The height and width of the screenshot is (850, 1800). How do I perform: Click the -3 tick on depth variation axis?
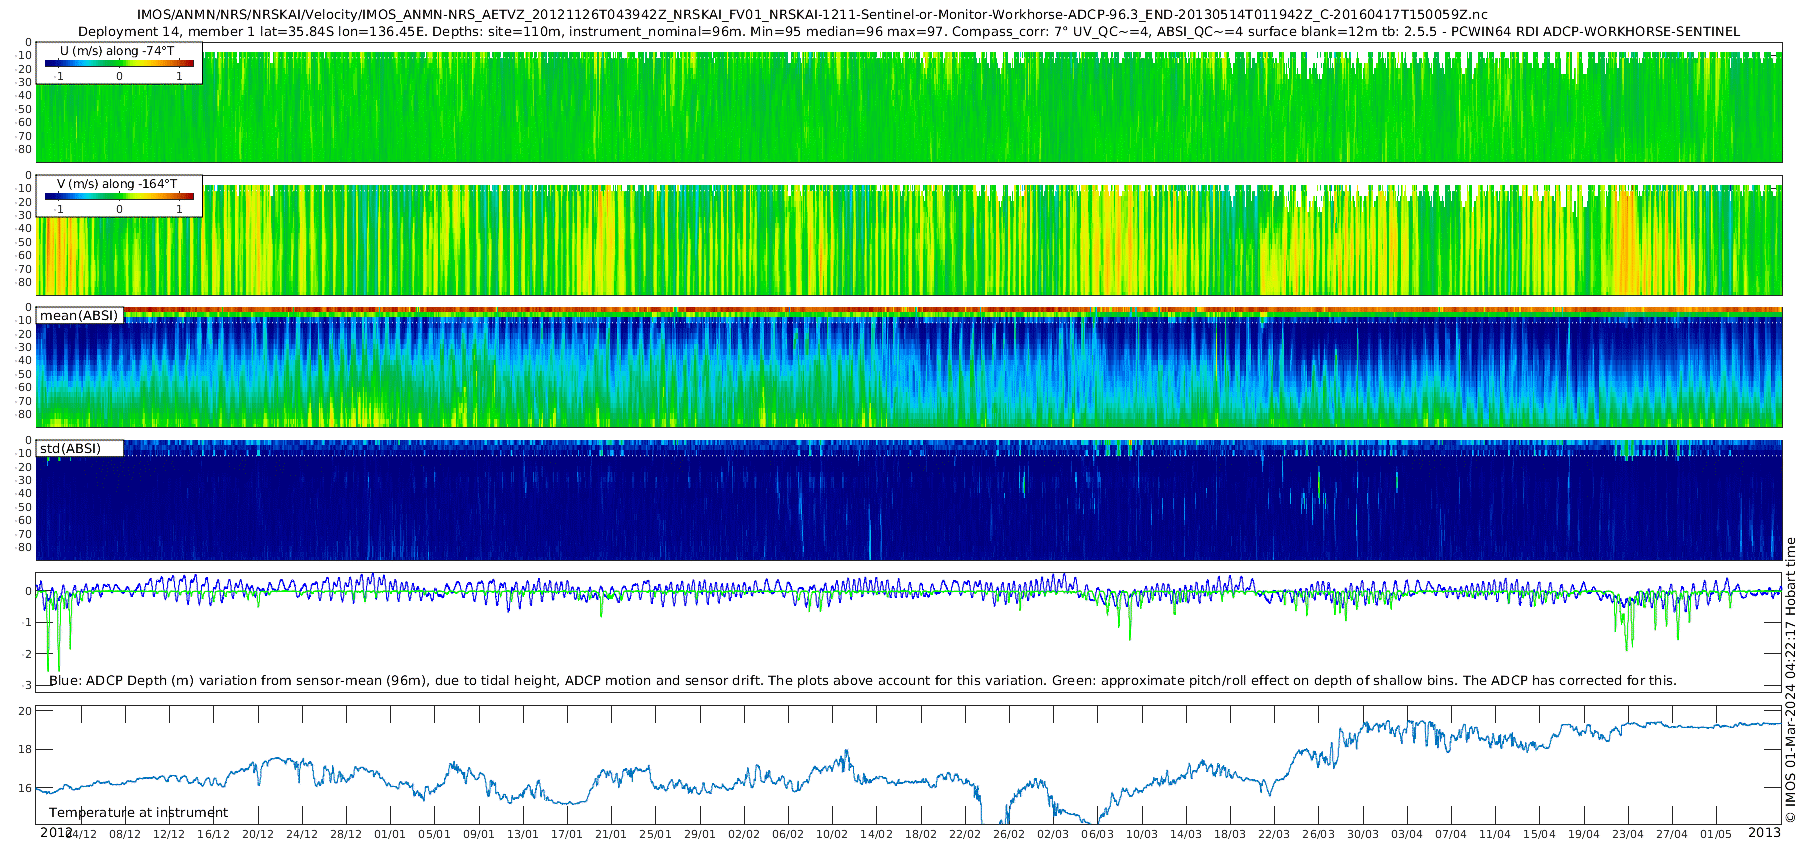(x=27, y=686)
